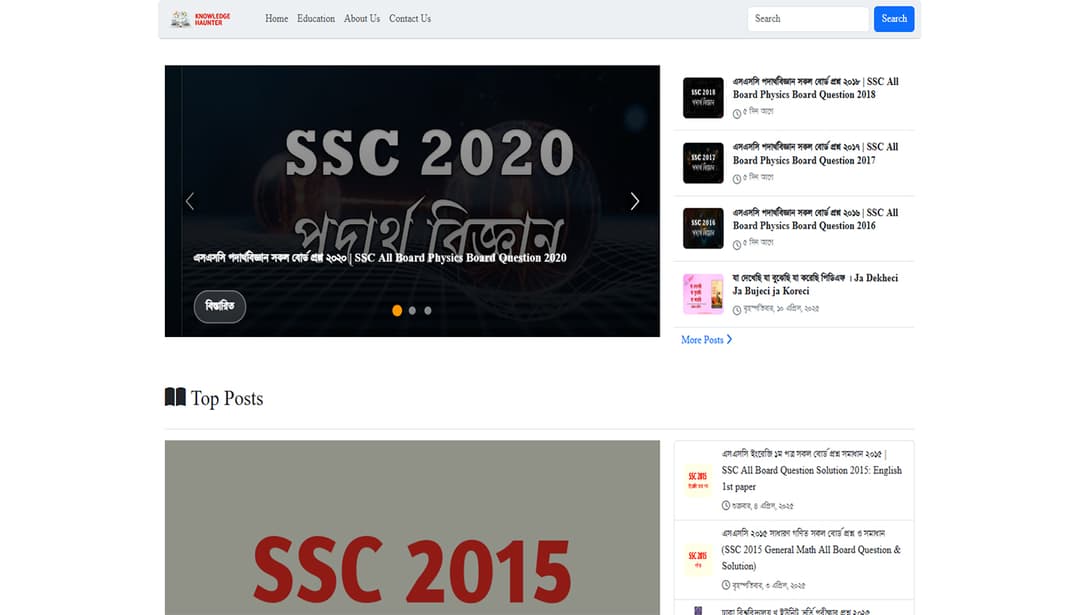The width and height of the screenshot is (1080, 615).
Task: Click the clock icon under 2016 post
Action: click(737, 244)
